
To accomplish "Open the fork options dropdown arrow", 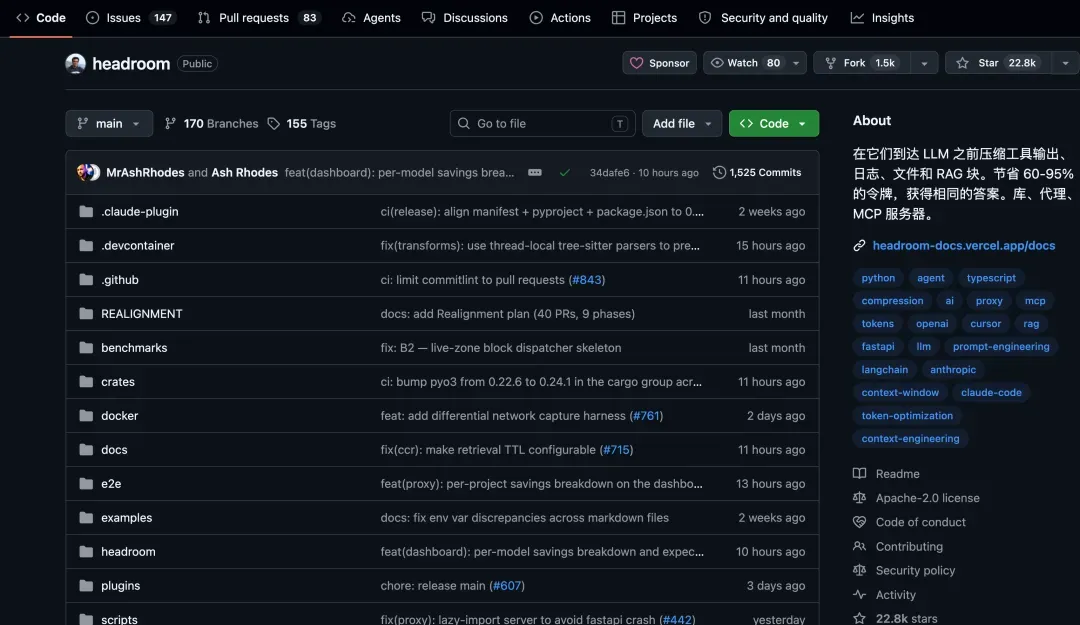I will 924,63.
